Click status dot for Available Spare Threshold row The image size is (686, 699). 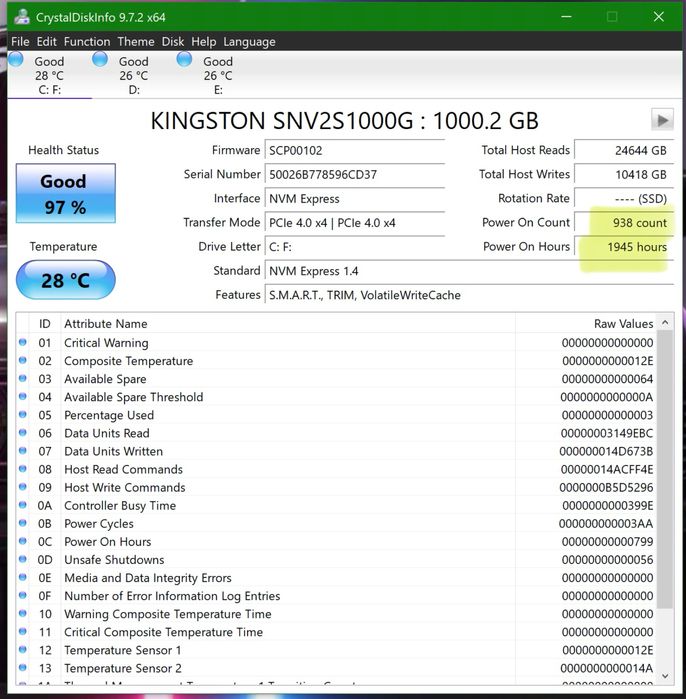tap(23, 396)
